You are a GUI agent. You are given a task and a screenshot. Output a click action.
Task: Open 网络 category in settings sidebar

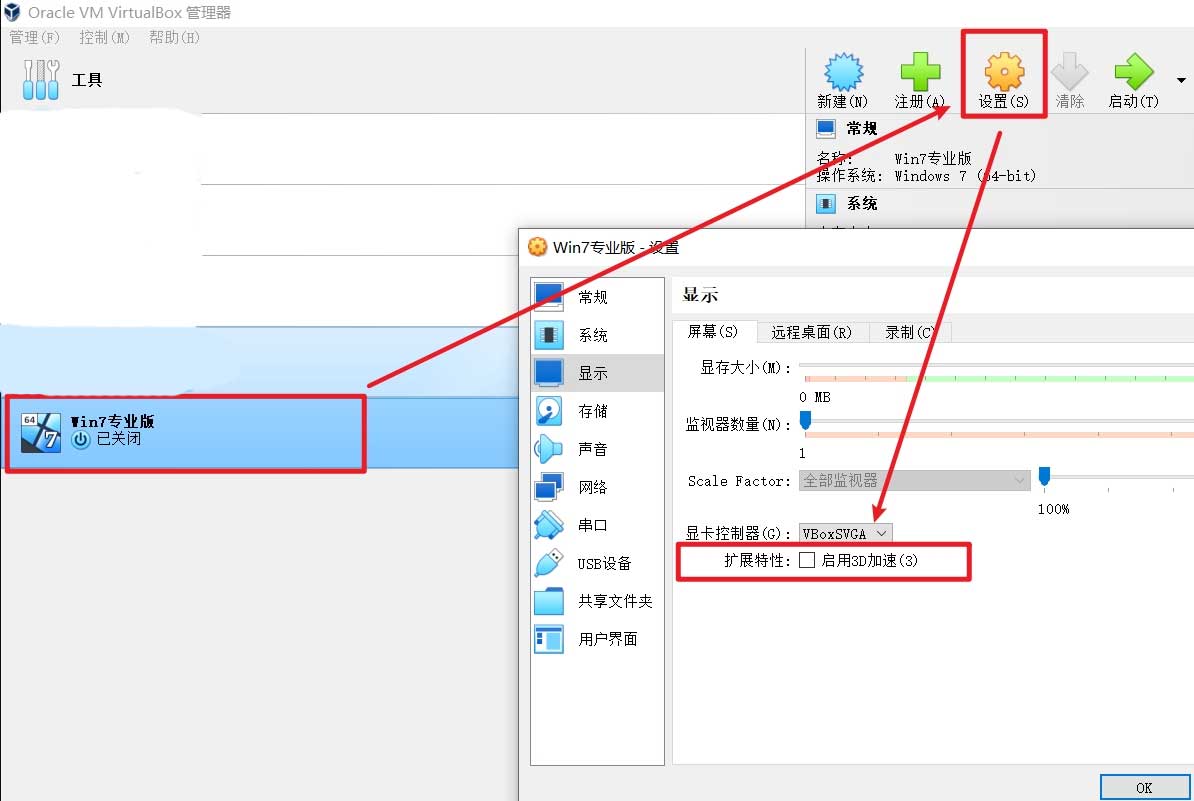(x=597, y=487)
